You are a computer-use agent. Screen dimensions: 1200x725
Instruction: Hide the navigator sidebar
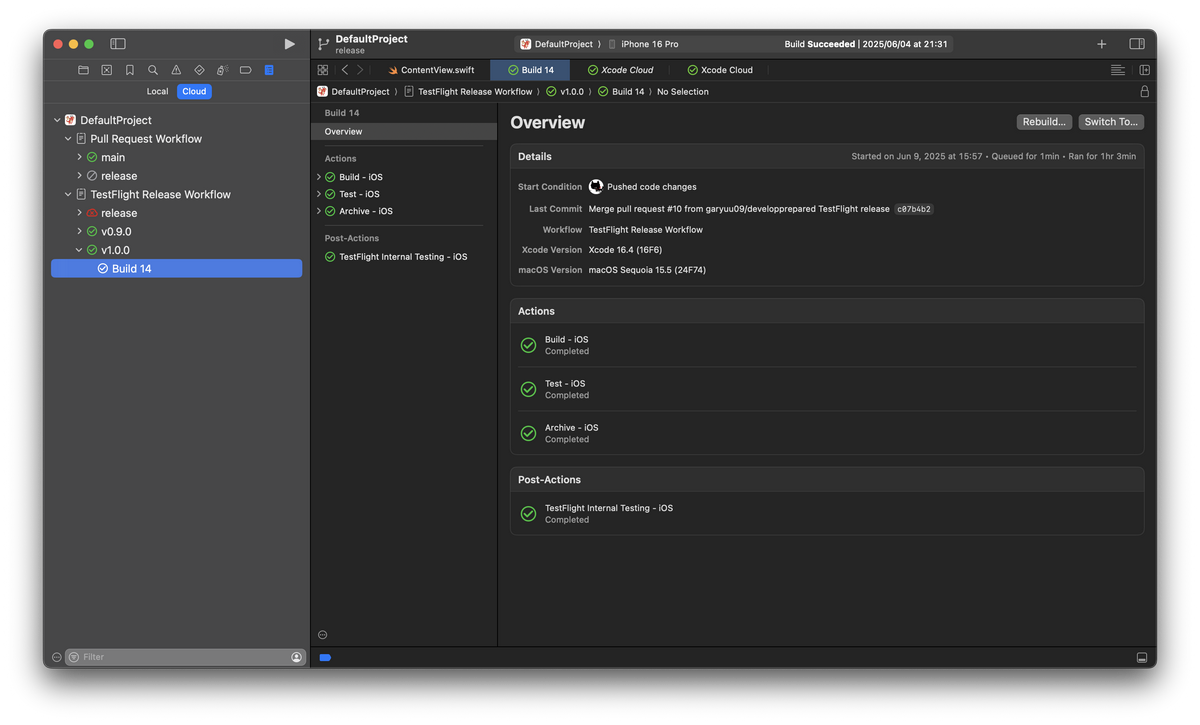[118, 44]
